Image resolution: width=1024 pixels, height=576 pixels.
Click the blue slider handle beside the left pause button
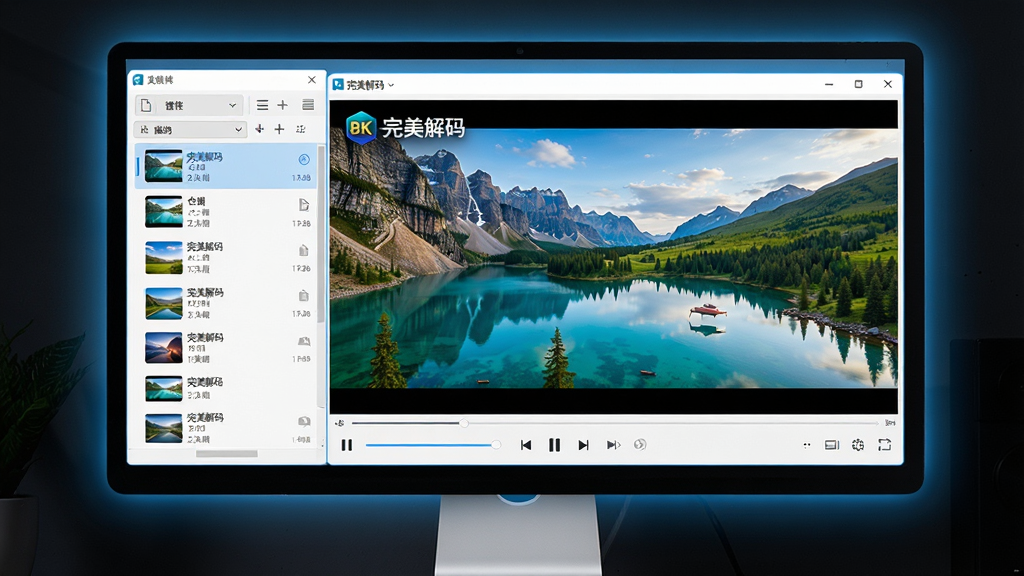pos(496,445)
